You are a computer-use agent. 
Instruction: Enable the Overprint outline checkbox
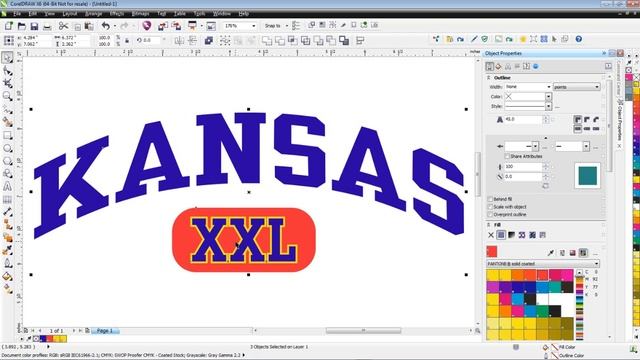490,214
